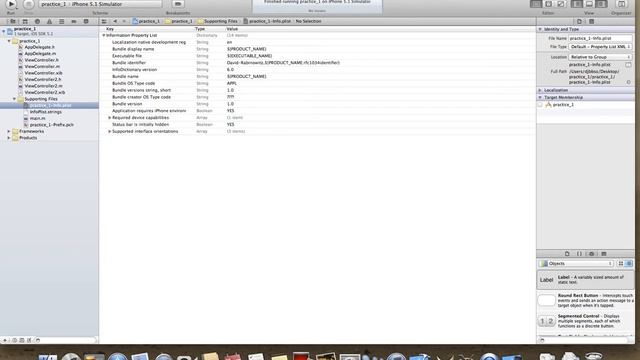Show the Issue navigator warning icon
Viewport: 640px width, 360px height.
(x=49, y=21)
